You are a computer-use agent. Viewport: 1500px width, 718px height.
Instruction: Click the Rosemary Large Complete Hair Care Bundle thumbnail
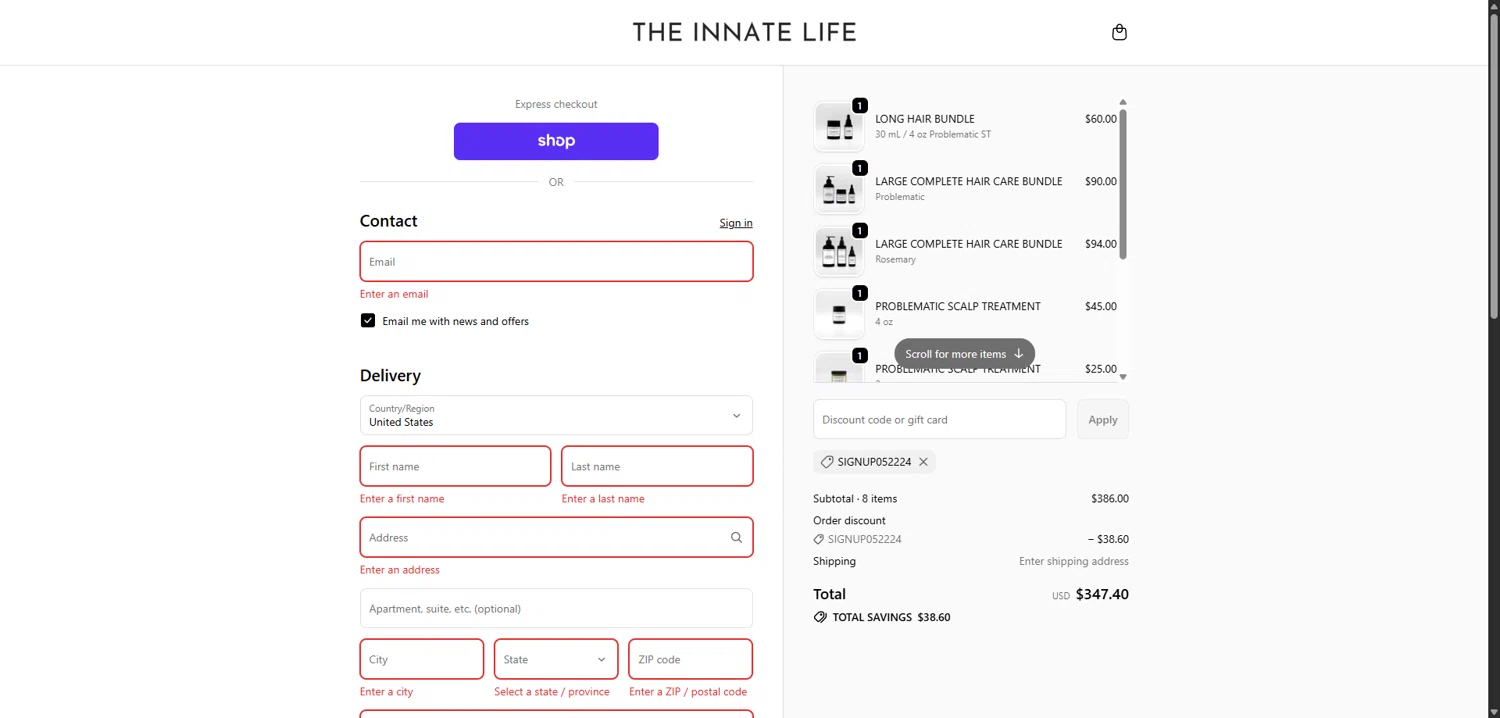tap(839, 251)
